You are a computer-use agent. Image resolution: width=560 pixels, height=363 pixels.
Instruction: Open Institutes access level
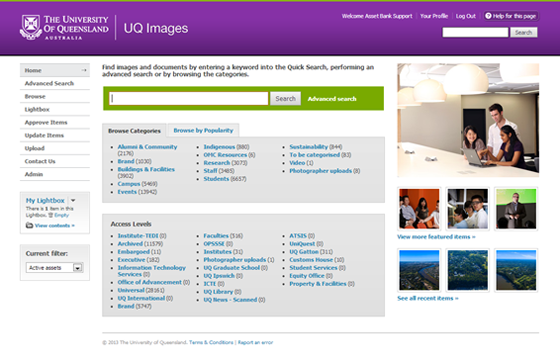218,252
